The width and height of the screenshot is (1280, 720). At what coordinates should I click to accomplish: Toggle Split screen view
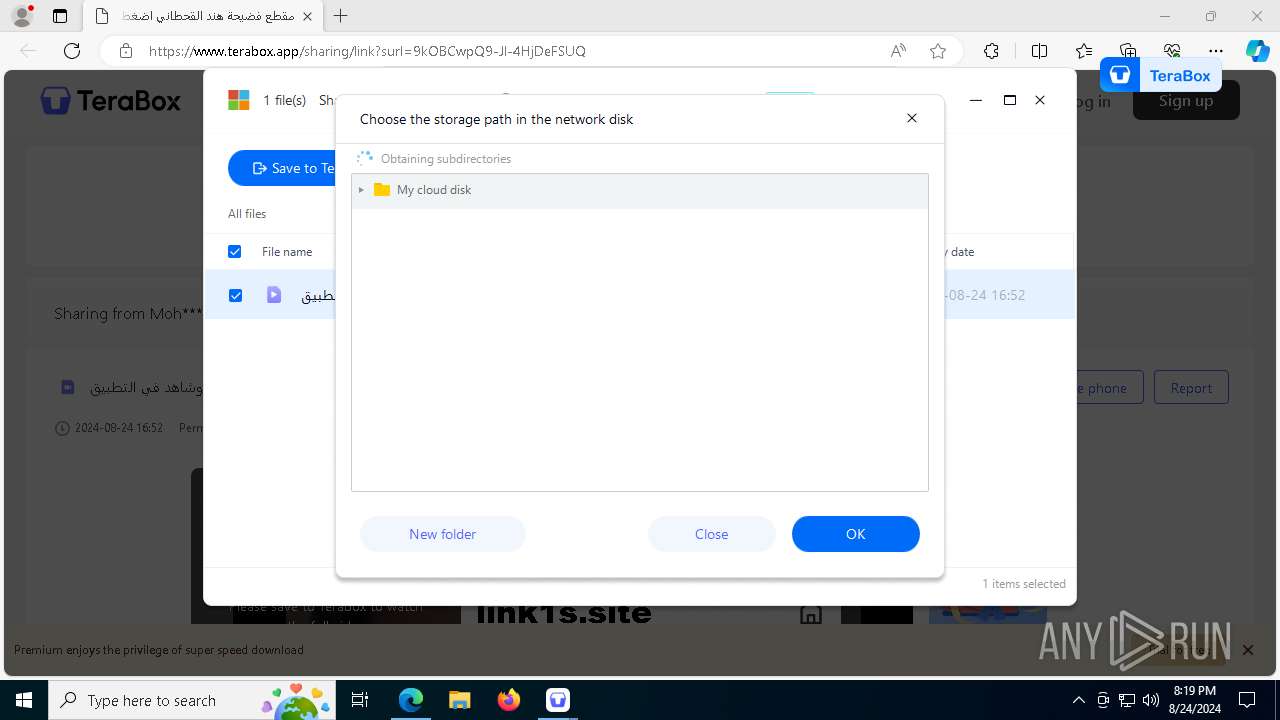tap(1039, 51)
